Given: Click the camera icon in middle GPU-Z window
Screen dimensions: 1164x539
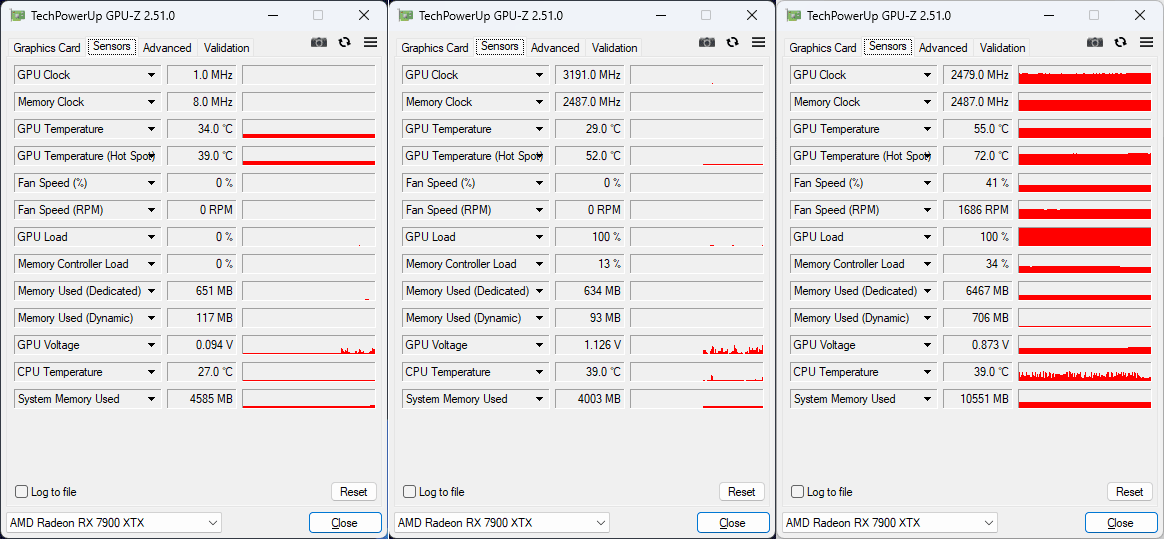Looking at the screenshot, I should (707, 42).
